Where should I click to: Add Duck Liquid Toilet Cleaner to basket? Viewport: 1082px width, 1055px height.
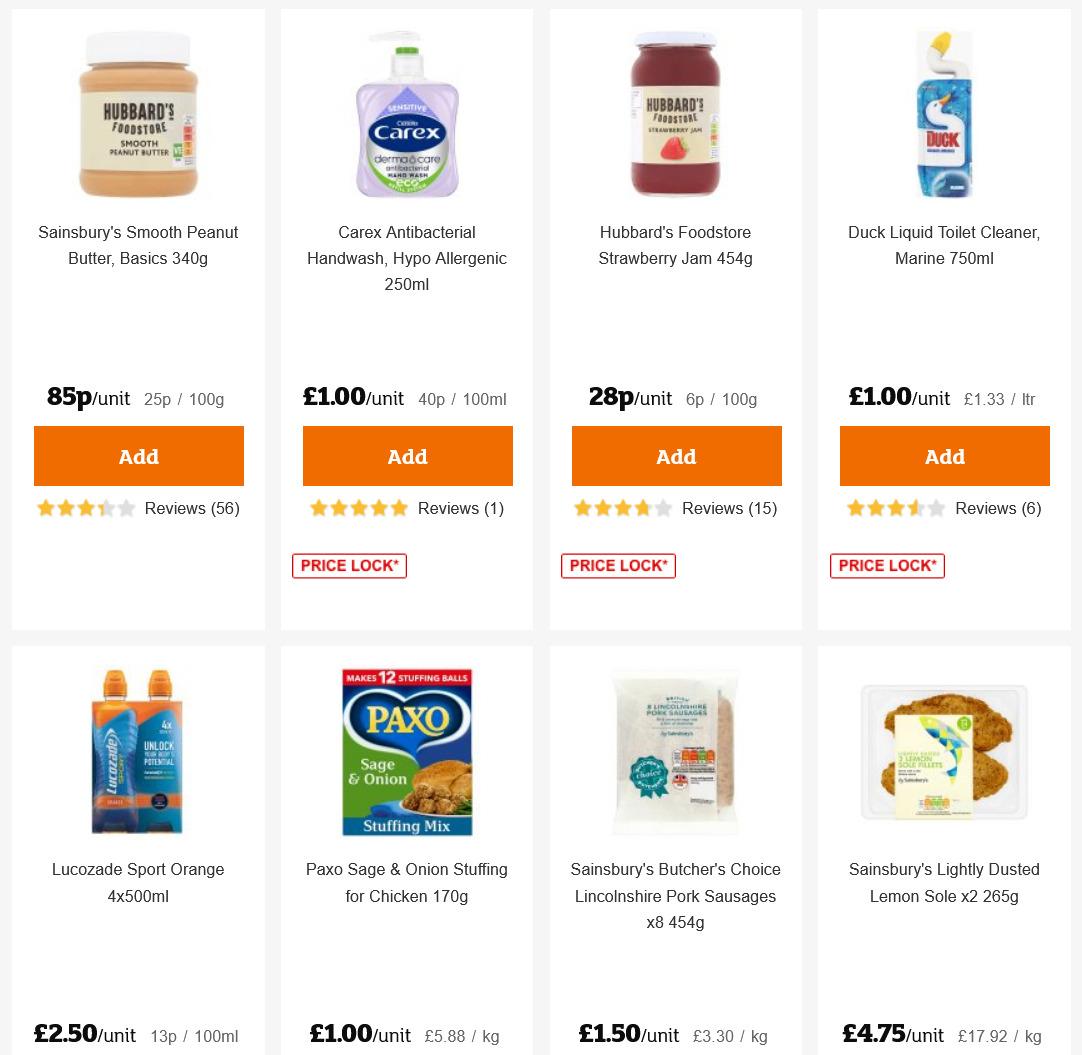(x=944, y=456)
